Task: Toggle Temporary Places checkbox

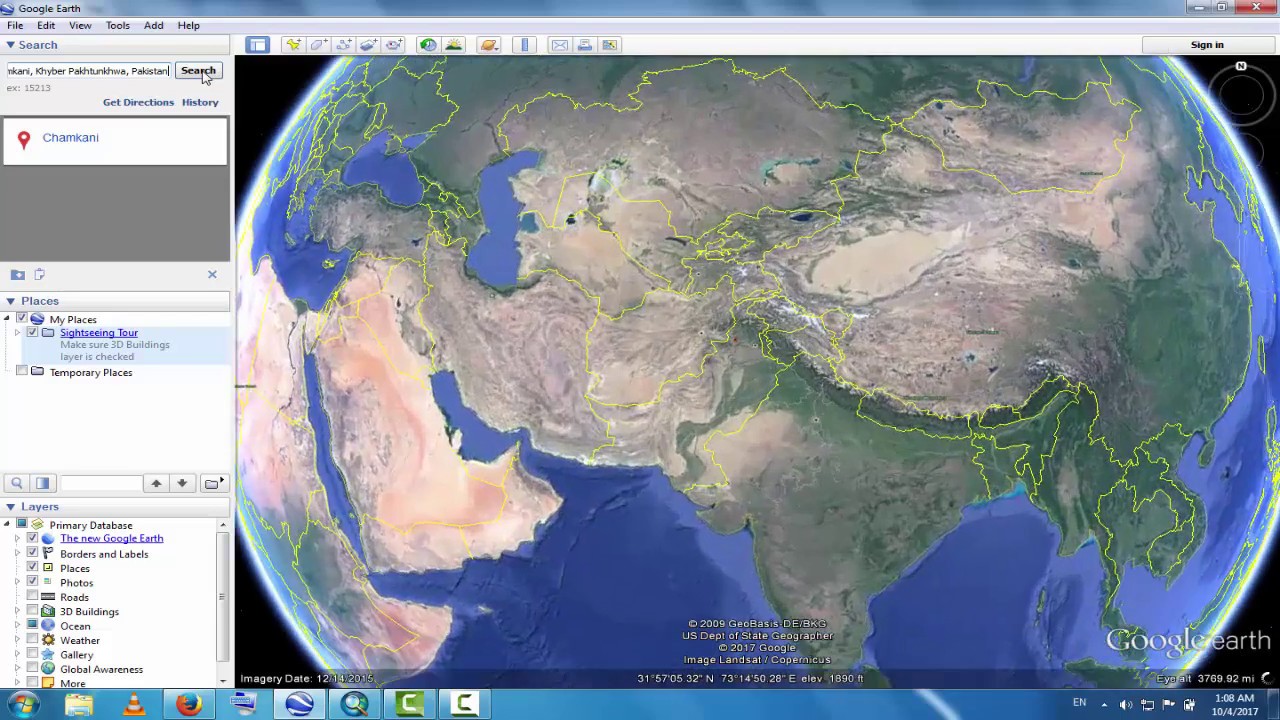Action: pos(21,372)
